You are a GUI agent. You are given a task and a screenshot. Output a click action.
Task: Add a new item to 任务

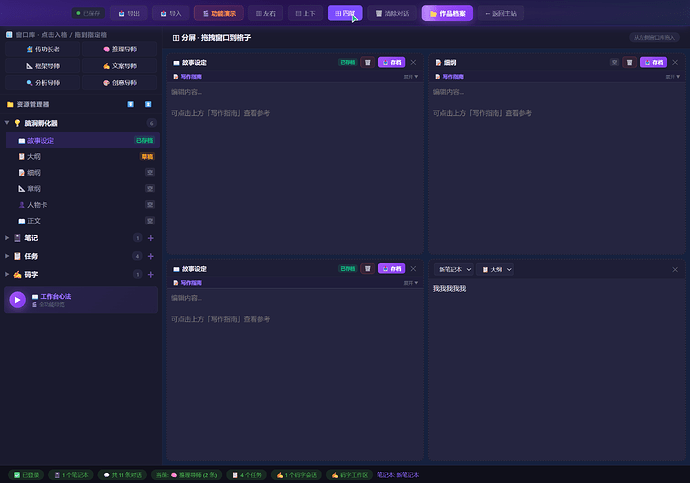tap(150, 256)
